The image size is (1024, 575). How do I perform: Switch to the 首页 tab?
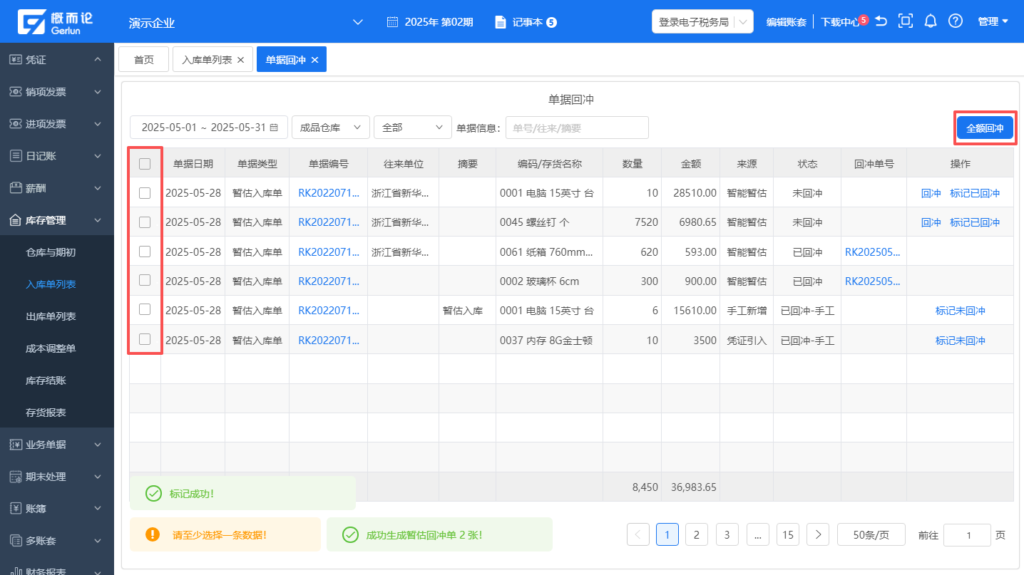point(144,60)
